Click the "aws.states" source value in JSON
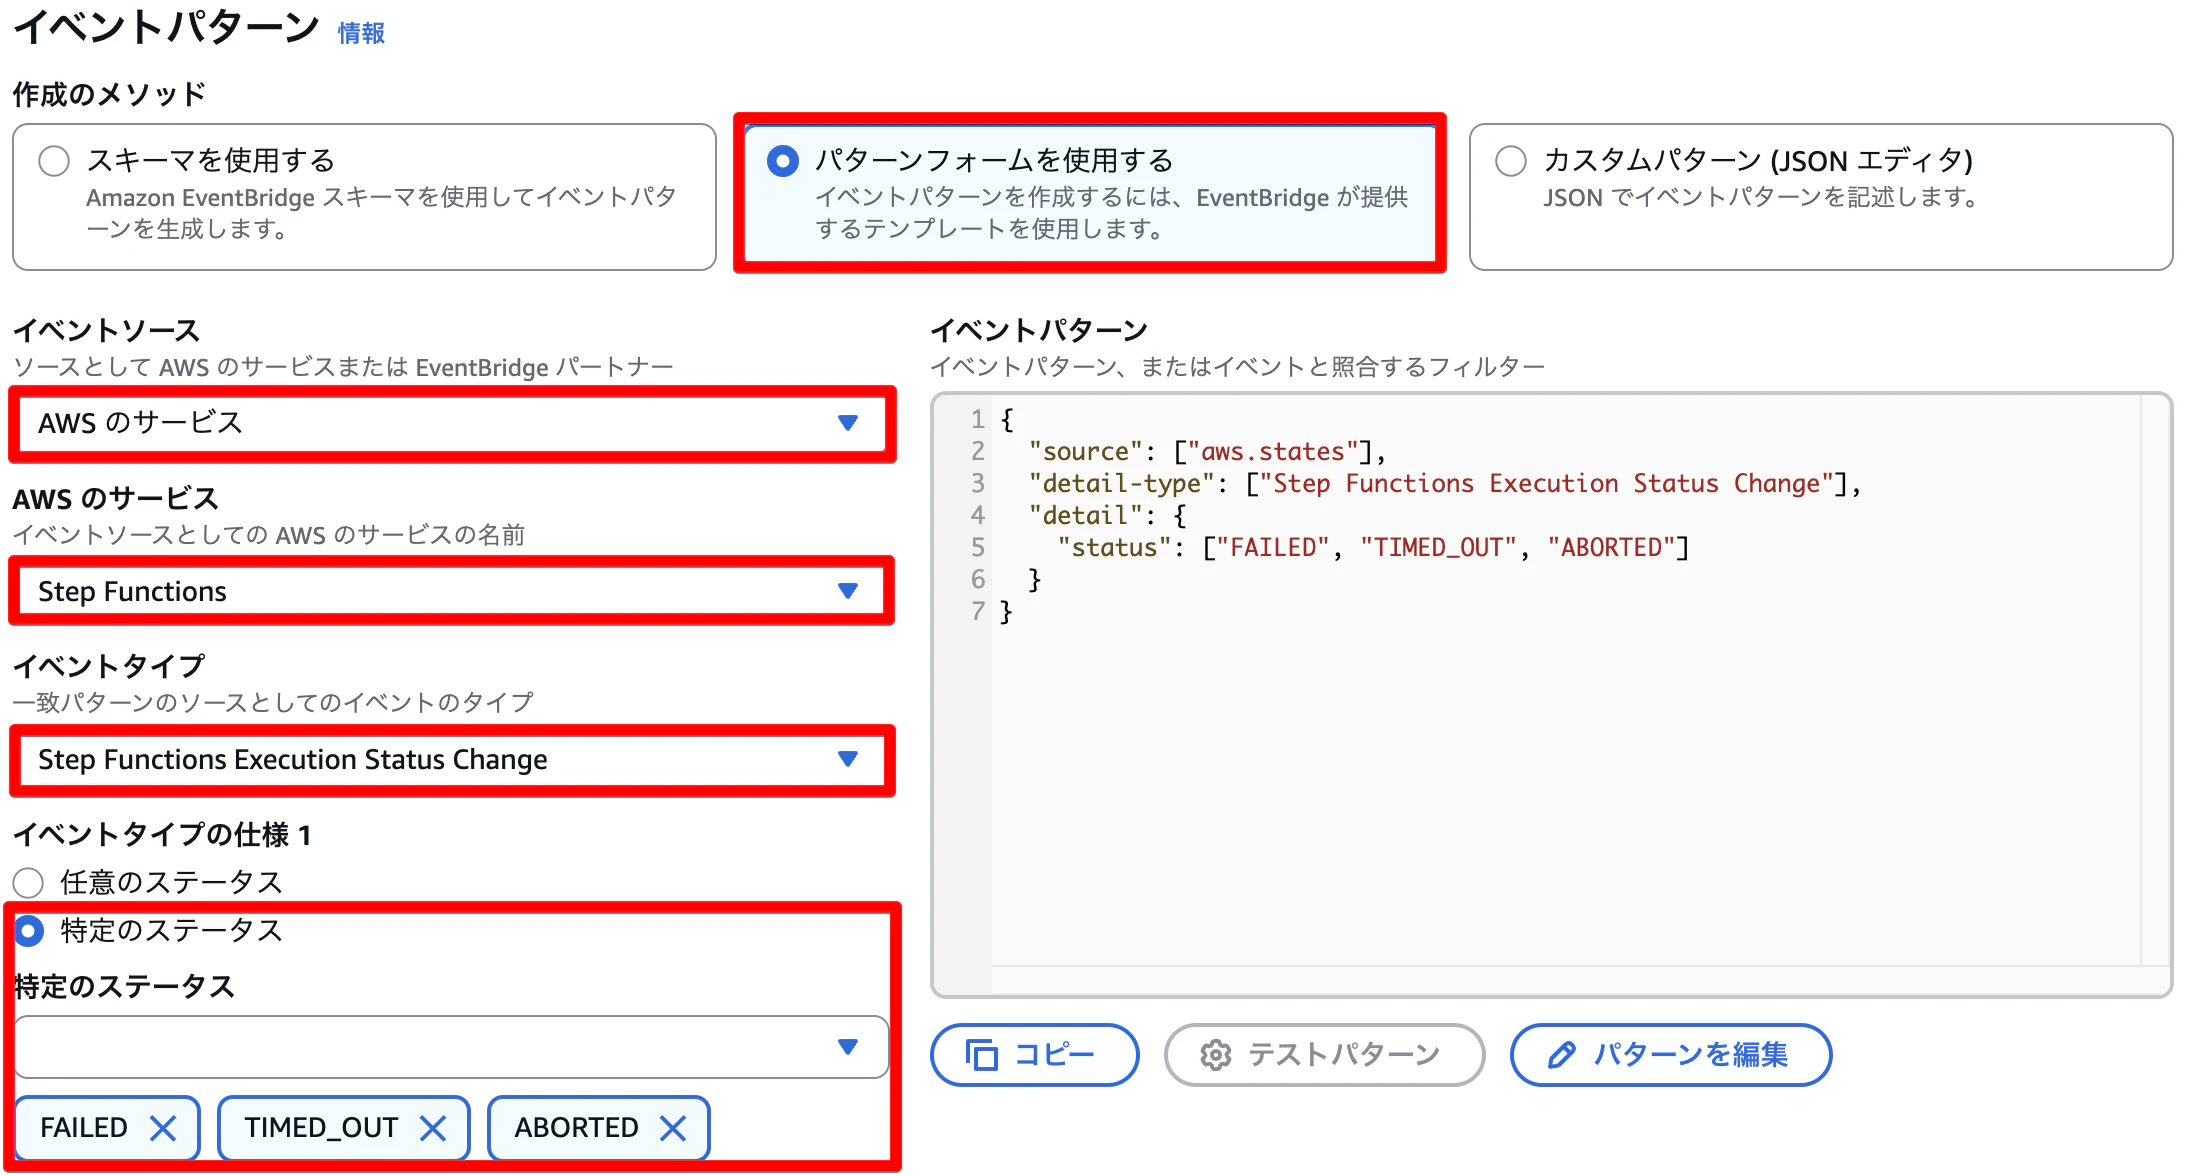2186x1176 pixels. coord(1272,452)
